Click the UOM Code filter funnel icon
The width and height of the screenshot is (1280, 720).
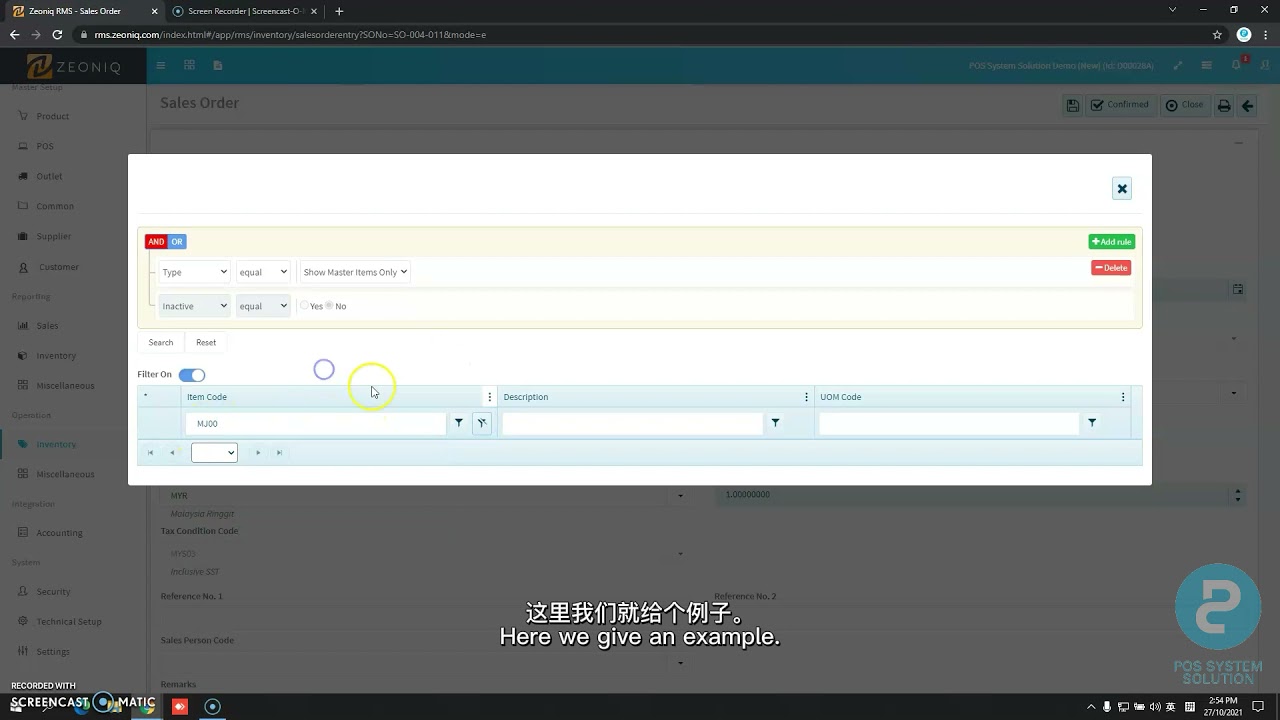1092,423
